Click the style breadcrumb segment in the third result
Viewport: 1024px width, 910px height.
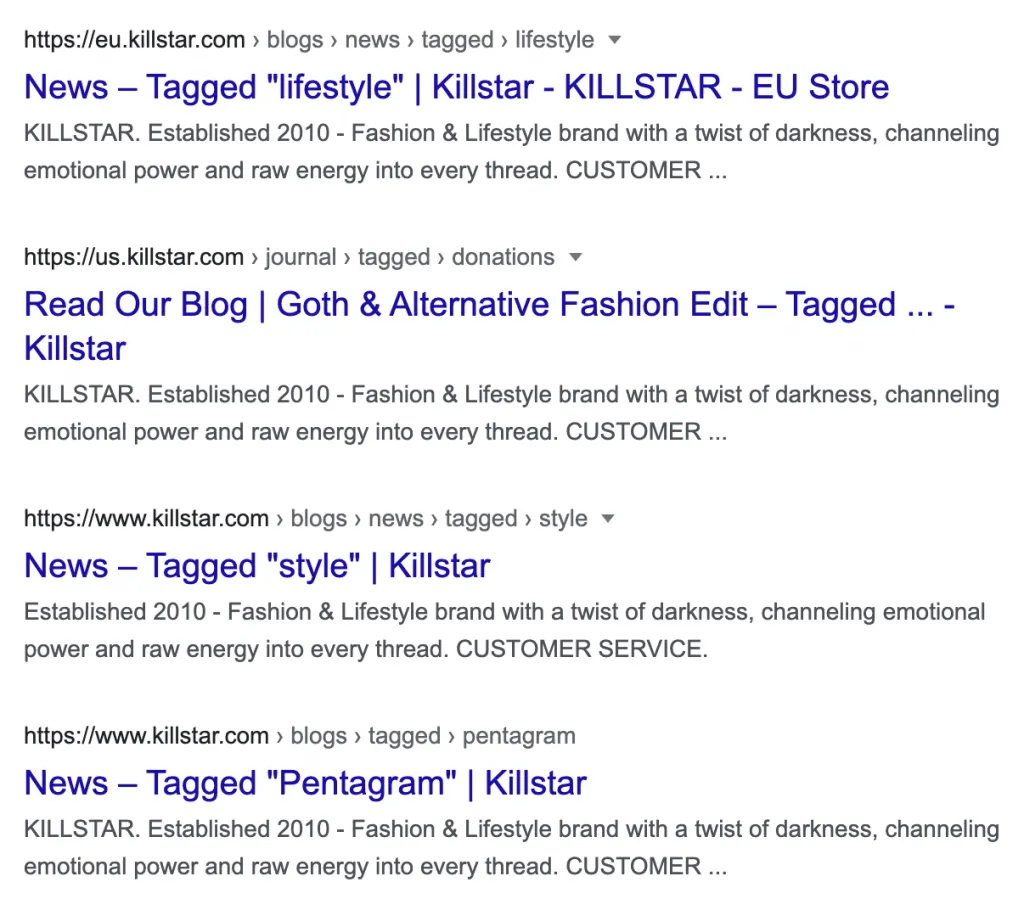[563, 518]
